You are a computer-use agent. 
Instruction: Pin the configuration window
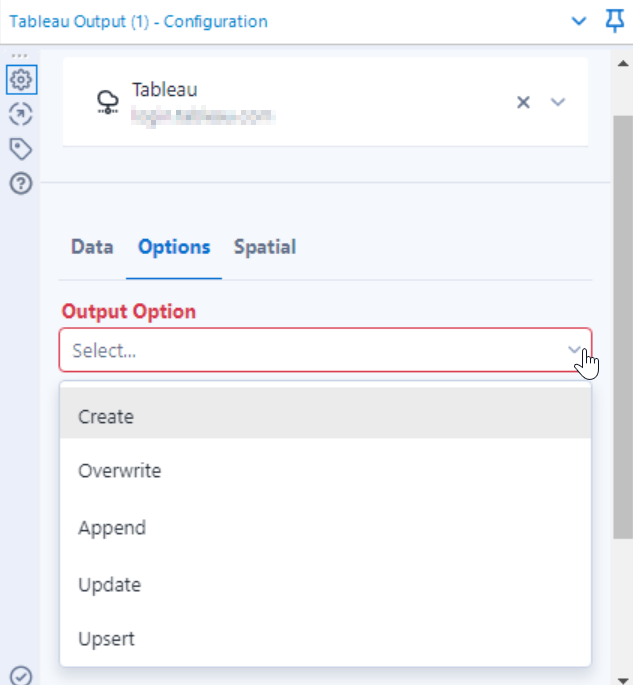click(615, 21)
